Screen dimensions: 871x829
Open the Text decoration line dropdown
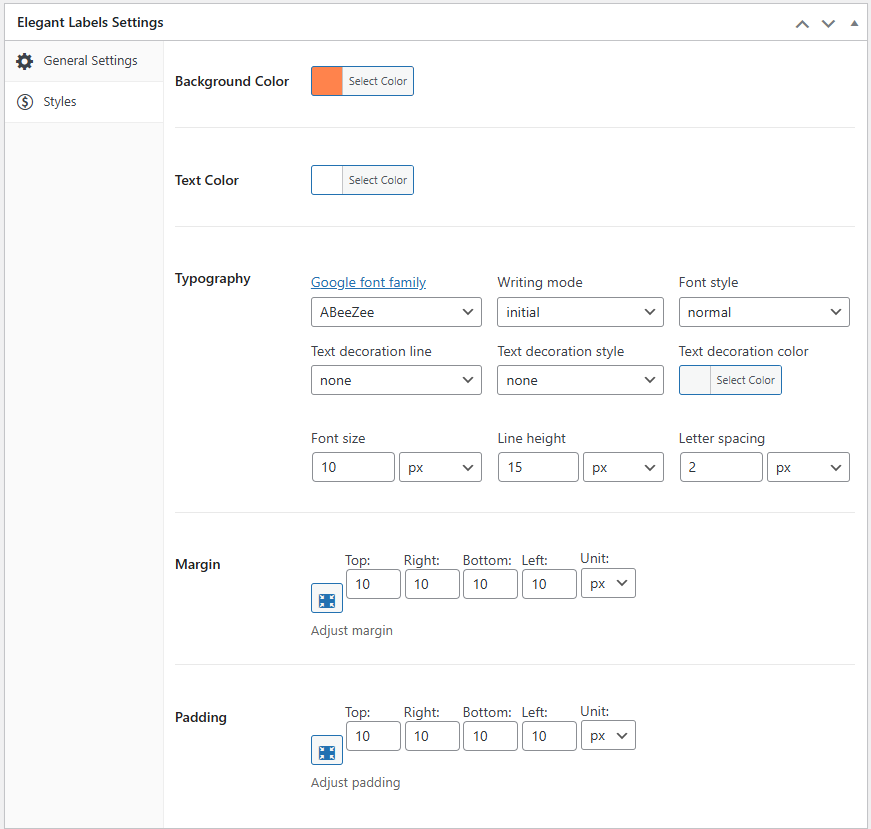pyautogui.click(x=396, y=380)
